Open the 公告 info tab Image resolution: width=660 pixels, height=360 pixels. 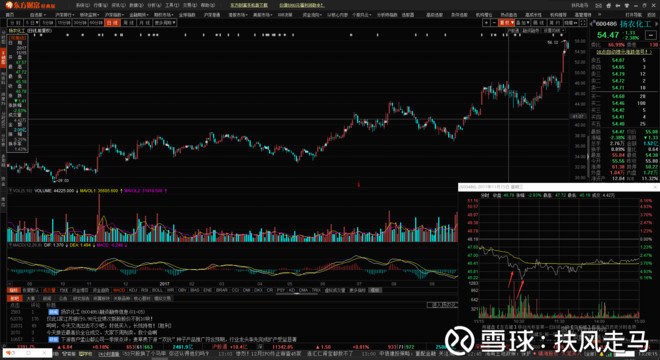(63, 299)
